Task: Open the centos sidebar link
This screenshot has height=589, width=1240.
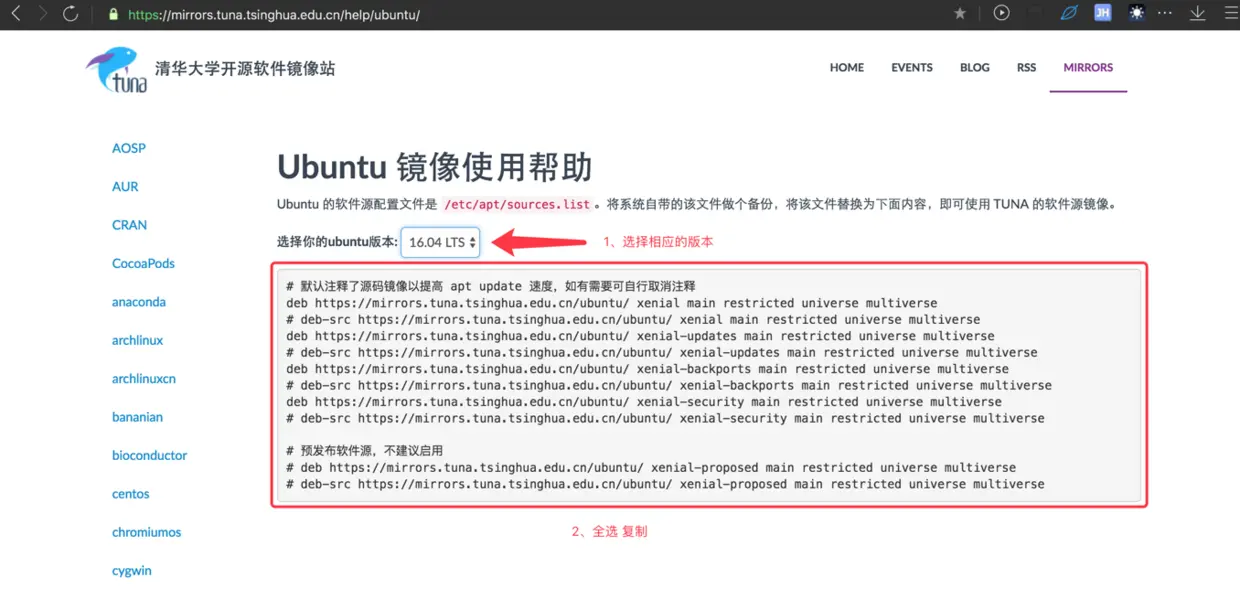Action: click(x=130, y=494)
